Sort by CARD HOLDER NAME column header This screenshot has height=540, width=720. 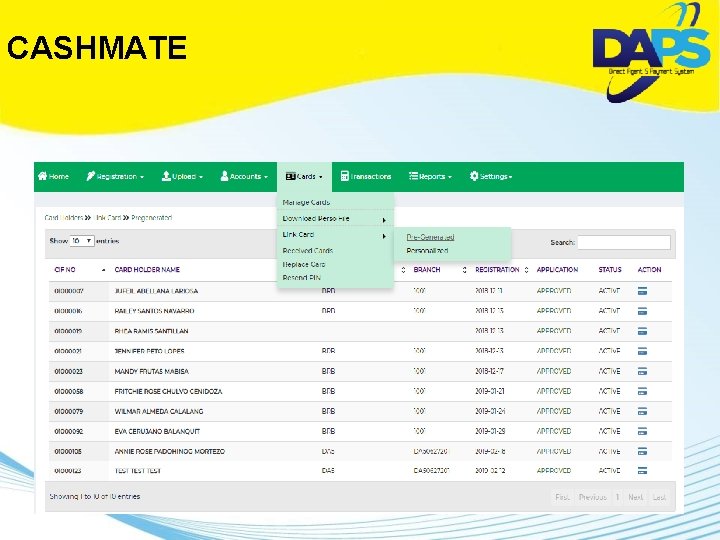[x=147, y=270]
